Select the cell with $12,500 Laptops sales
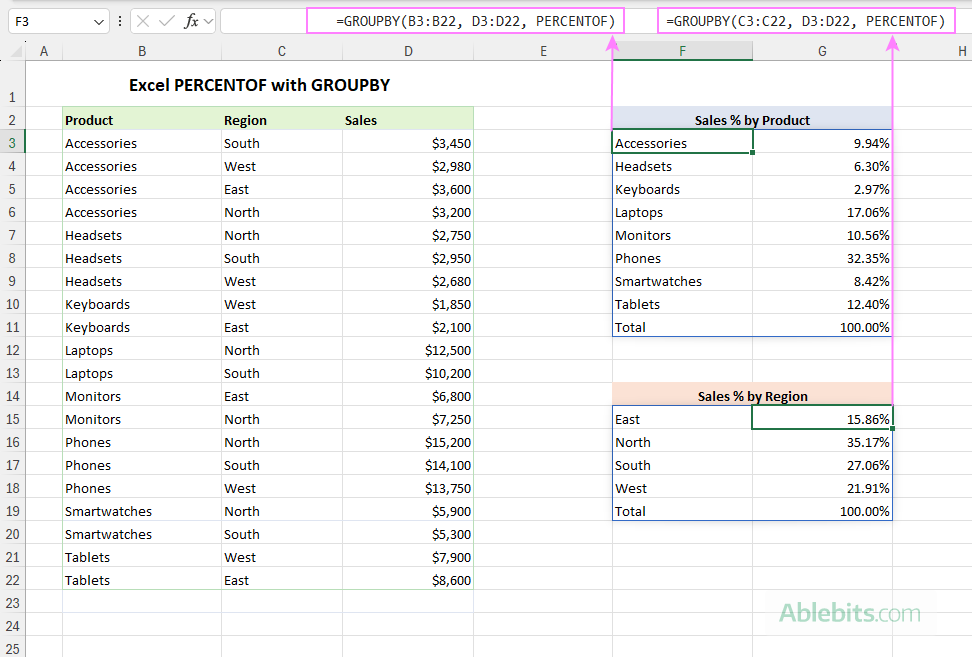The height and width of the screenshot is (657, 972). [408, 350]
